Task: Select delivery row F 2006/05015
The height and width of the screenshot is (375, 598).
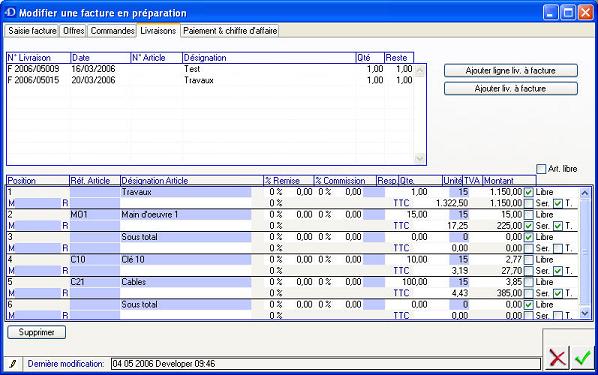Action: pos(211,80)
